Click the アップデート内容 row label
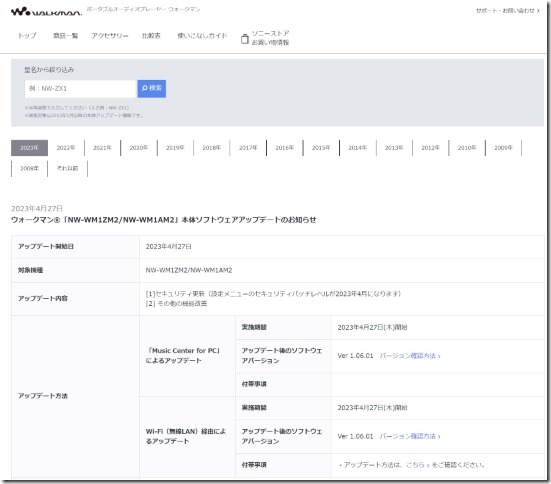The height and width of the screenshot is (484, 551). tap(43, 298)
